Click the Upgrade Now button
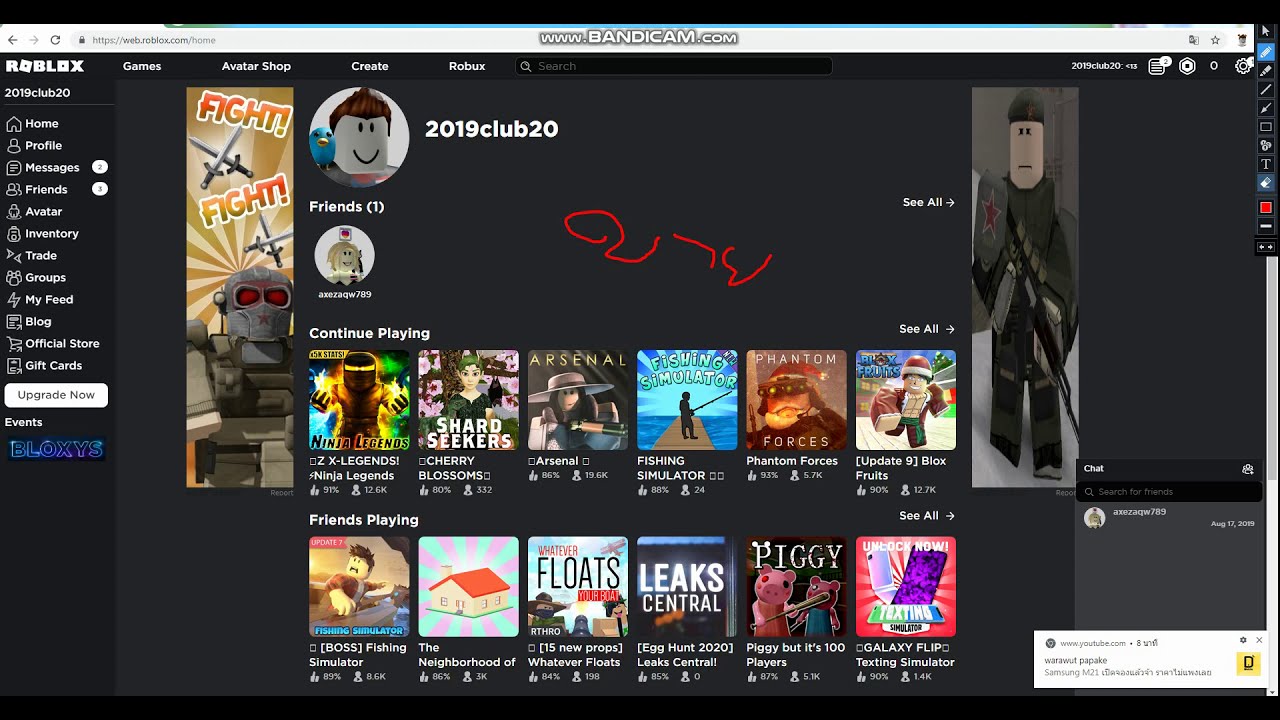The height and width of the screenshot is (720, 1280). 56,395
